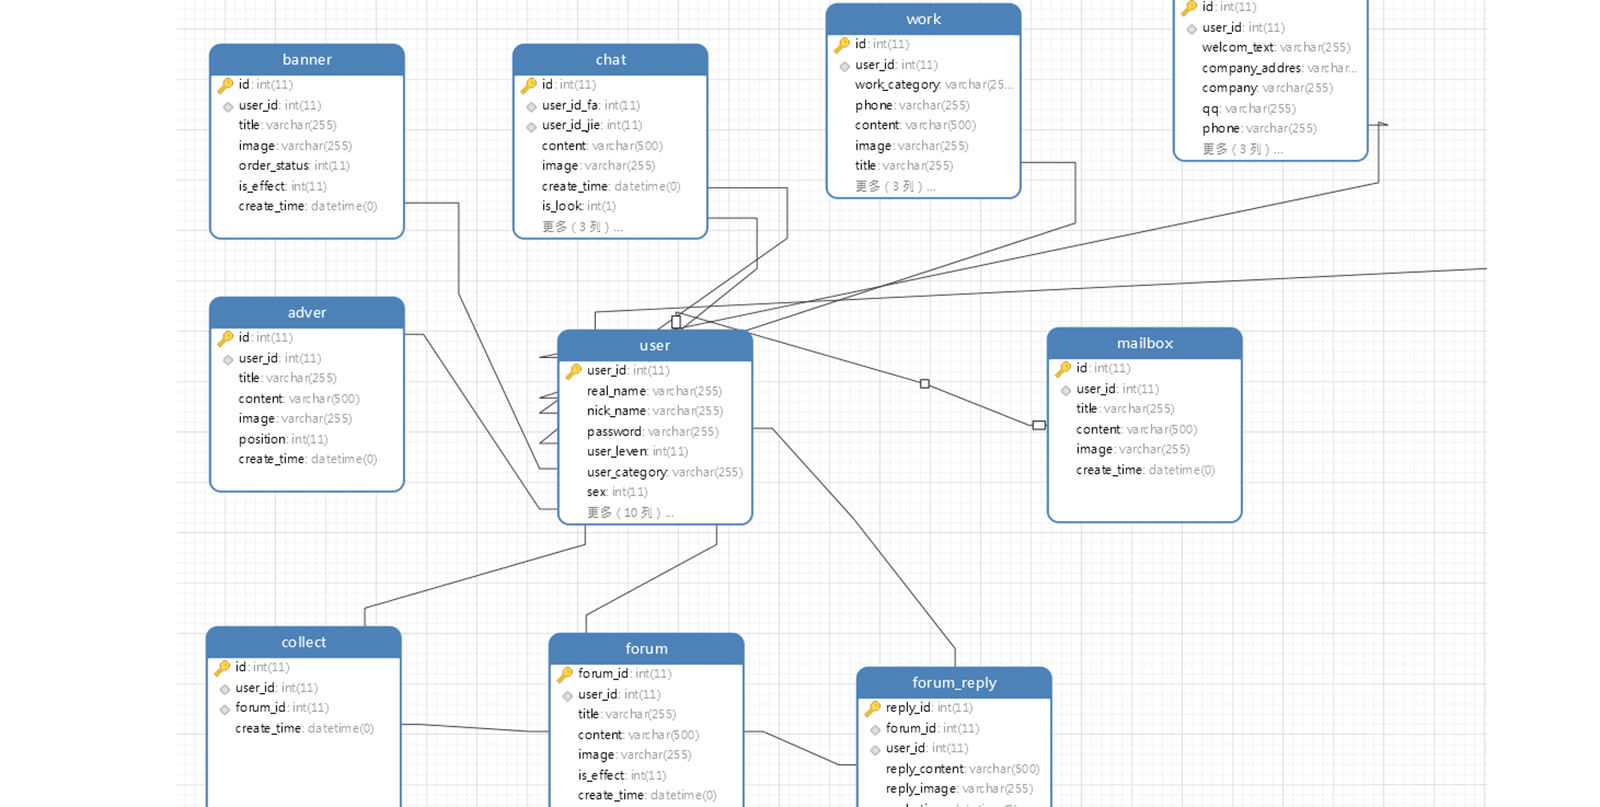1600x807 pixels.
Task: Click primary key icon in mailbox table
Action: pos(1063,369)
